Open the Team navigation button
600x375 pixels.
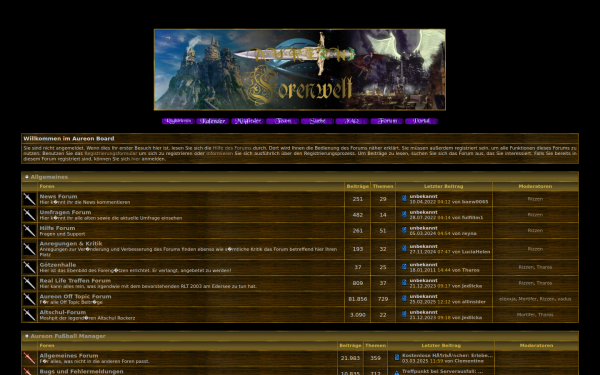click(283, 121)
